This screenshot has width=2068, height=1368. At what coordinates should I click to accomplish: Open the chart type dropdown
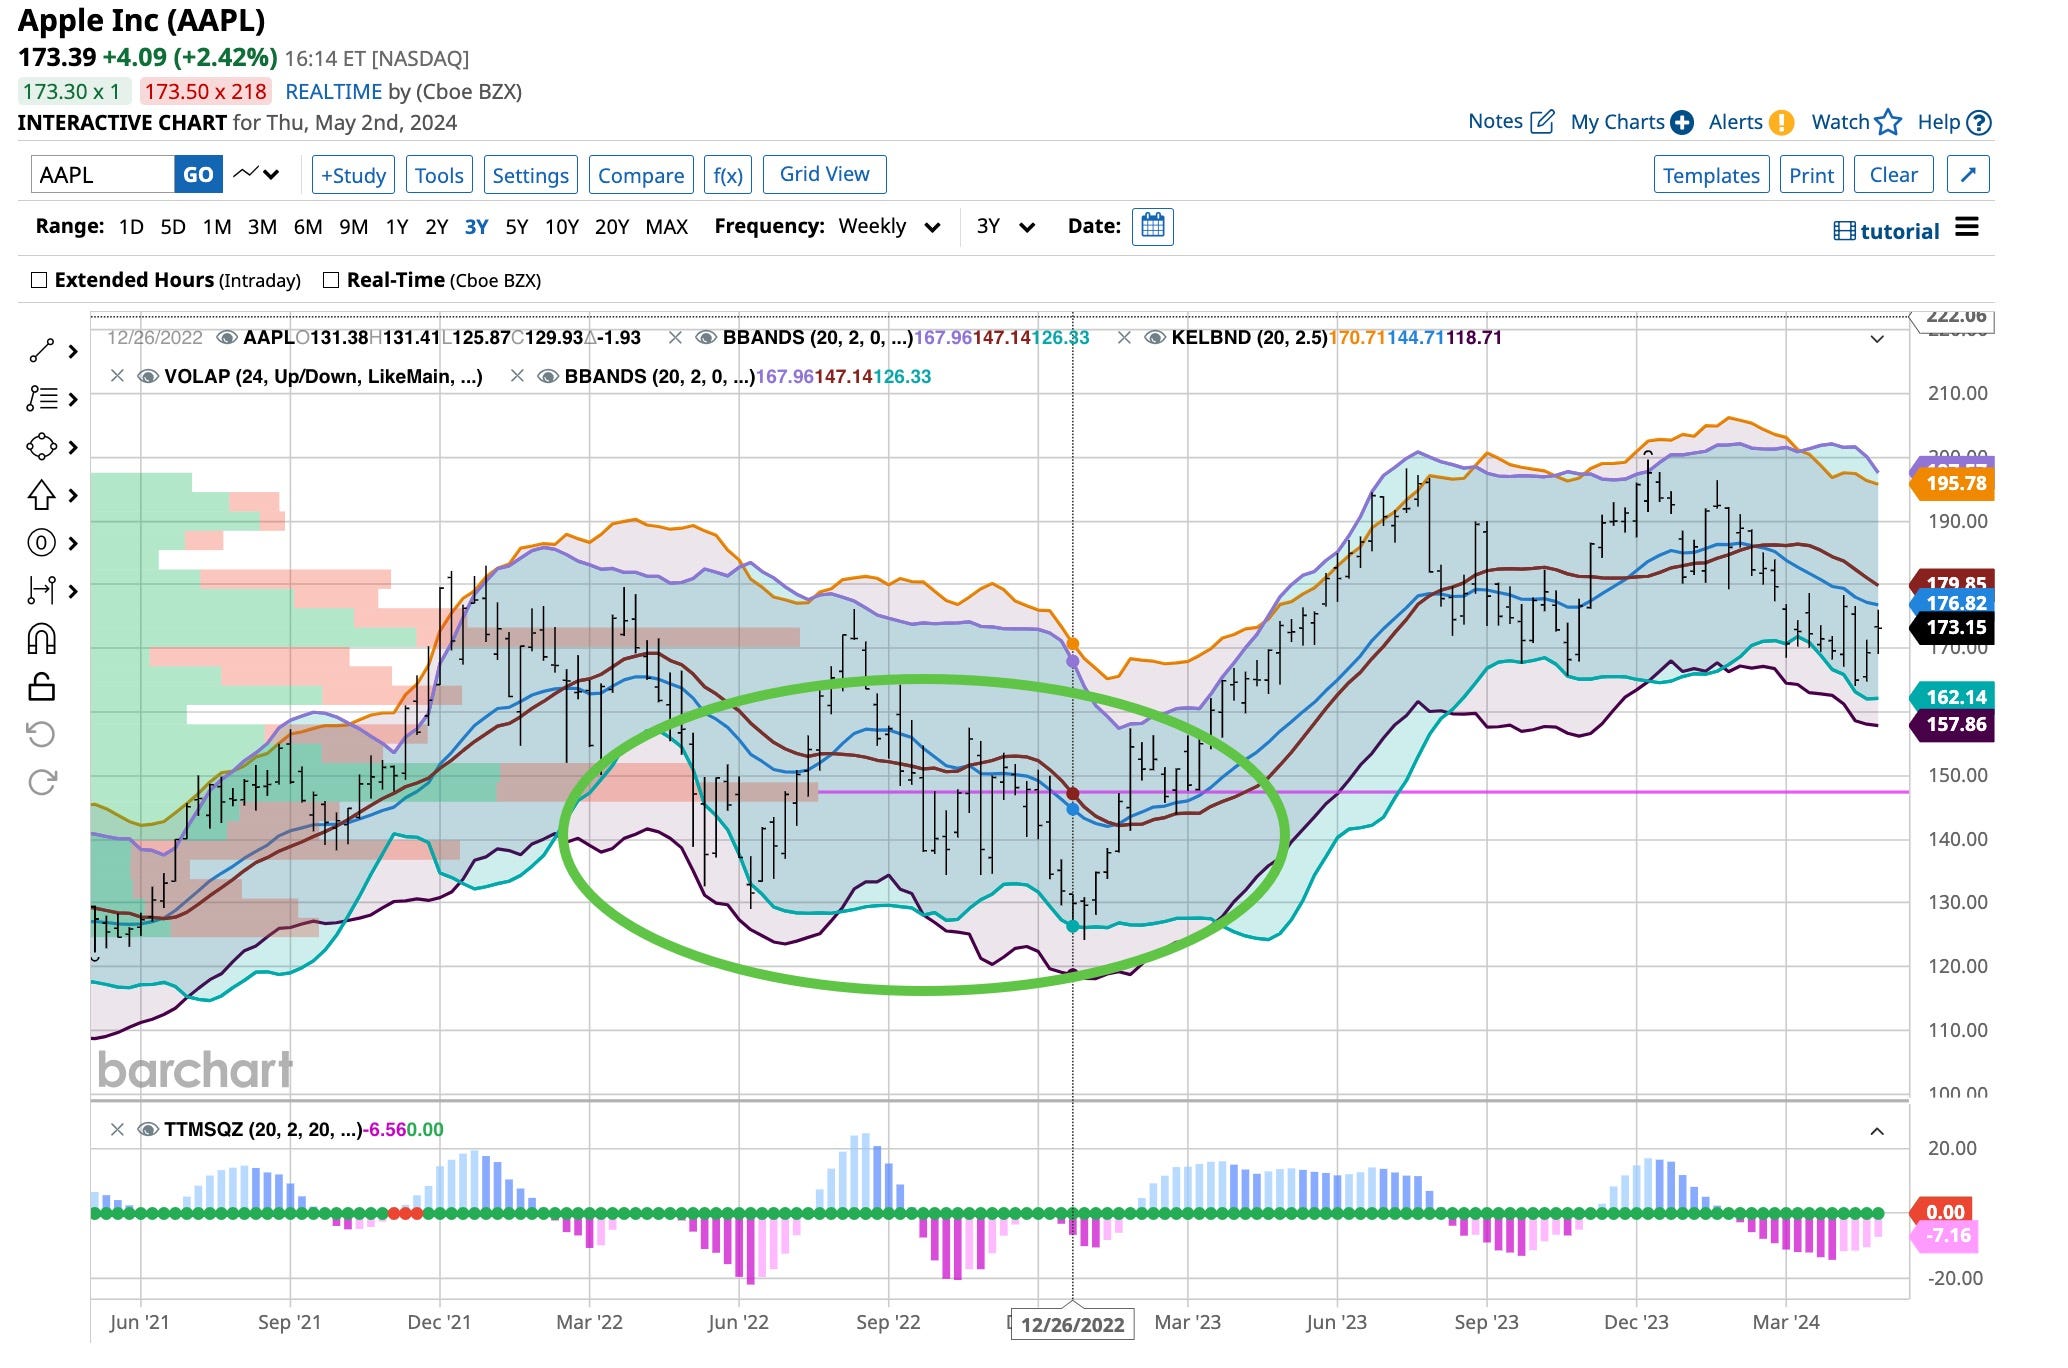[x=256, y=174]
